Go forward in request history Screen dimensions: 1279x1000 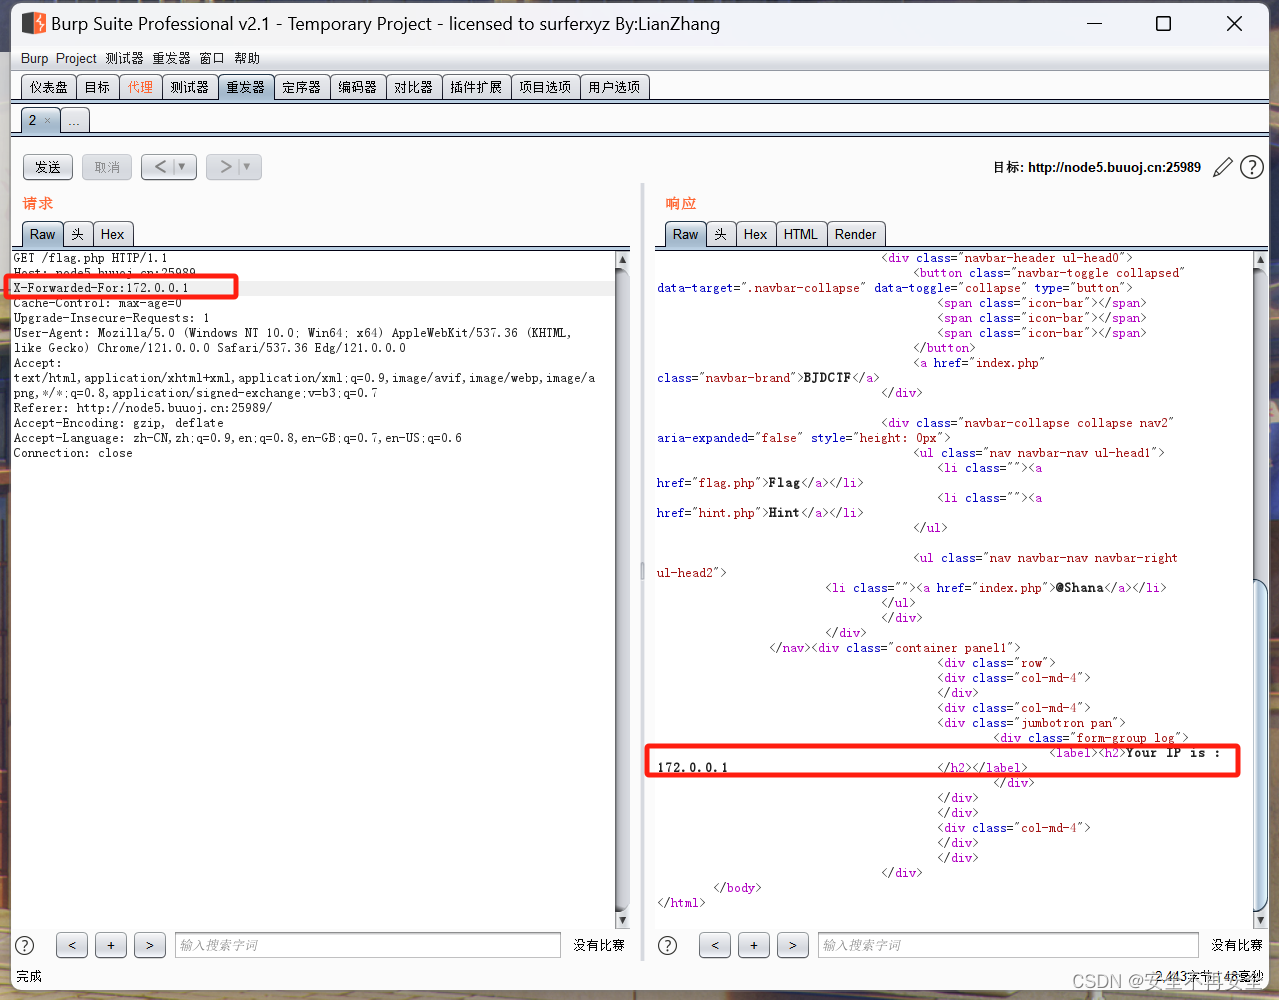click(x=224, y=167)
